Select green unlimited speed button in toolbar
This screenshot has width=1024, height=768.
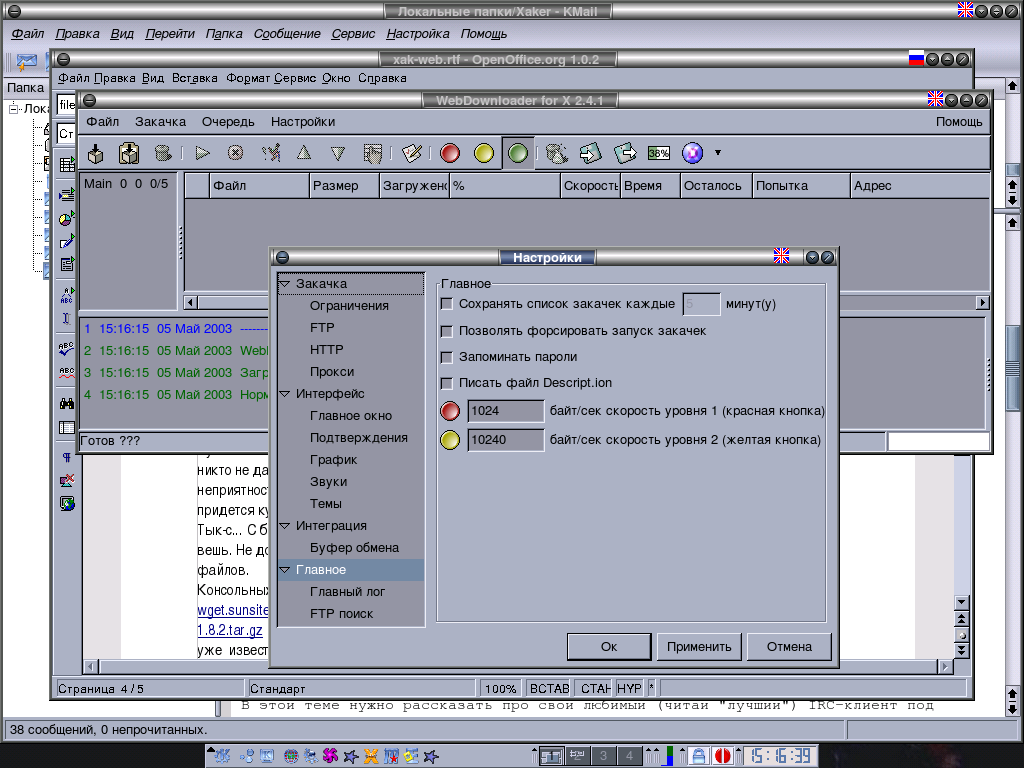[518, 153]
